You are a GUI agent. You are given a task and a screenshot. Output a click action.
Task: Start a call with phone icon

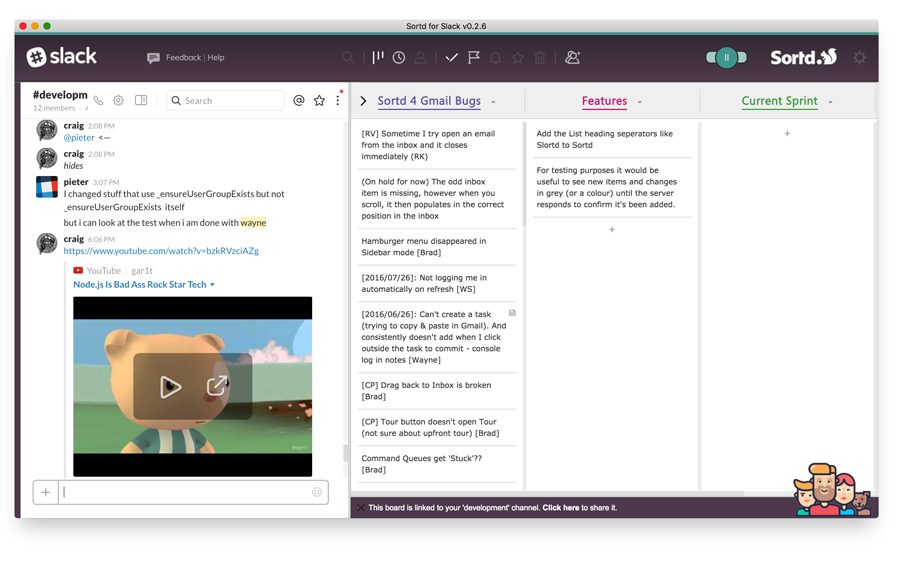(98, 101)
